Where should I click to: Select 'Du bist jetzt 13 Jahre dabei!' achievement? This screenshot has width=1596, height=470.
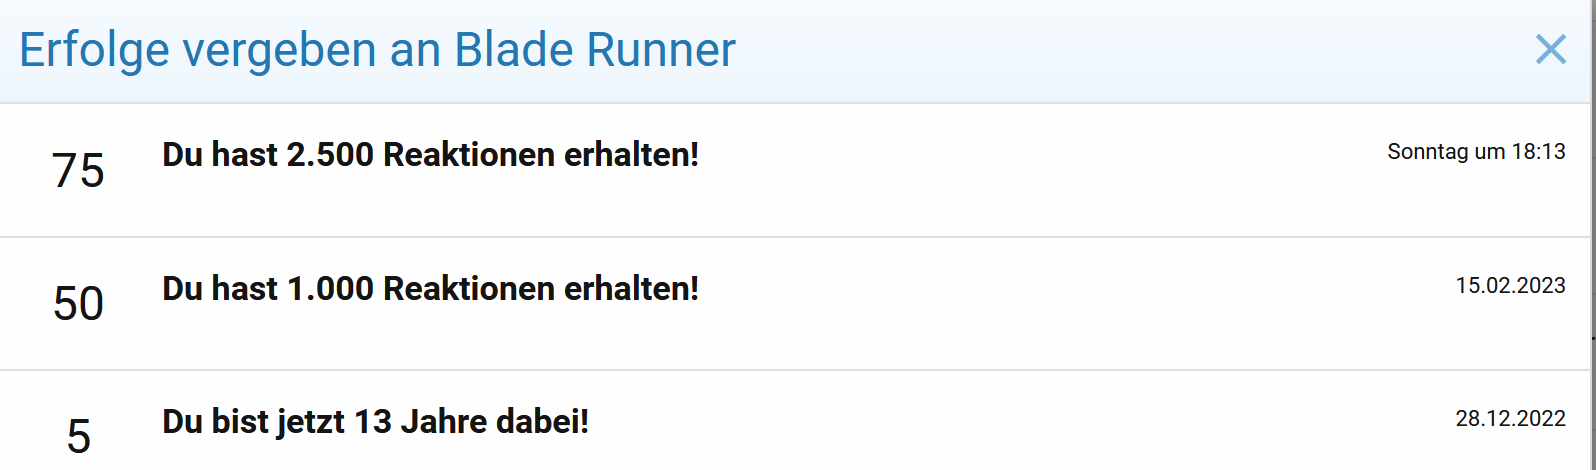[375, 421]
